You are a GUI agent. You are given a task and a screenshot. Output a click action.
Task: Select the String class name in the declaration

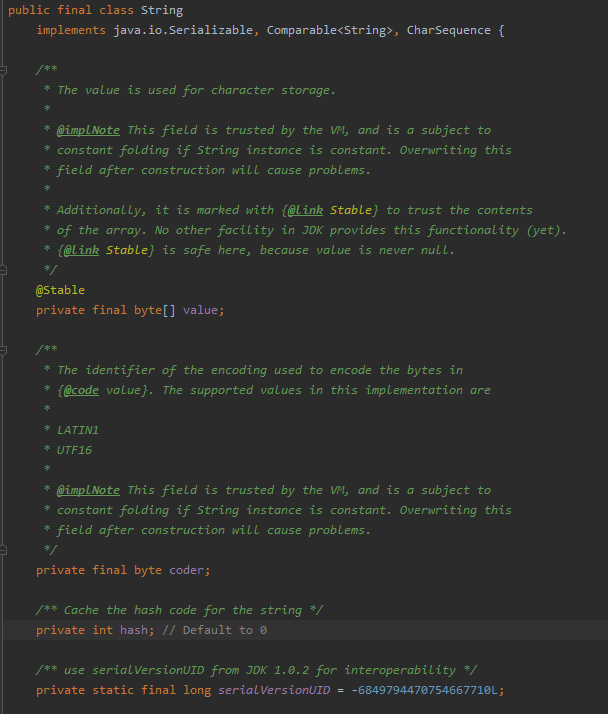[x=162, y=10]
